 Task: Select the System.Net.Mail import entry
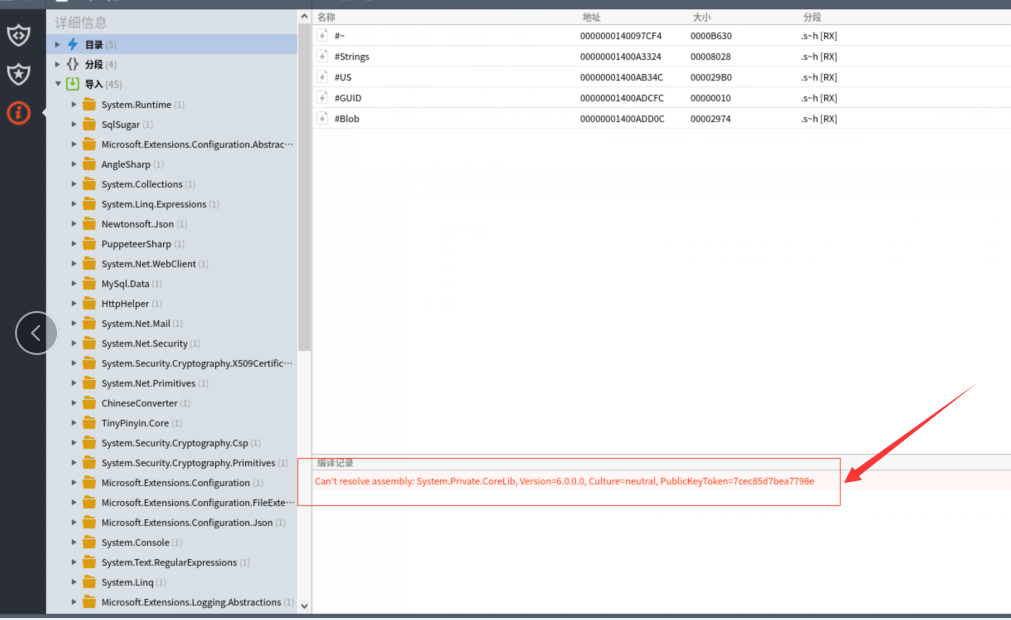(x=135, y=324)
